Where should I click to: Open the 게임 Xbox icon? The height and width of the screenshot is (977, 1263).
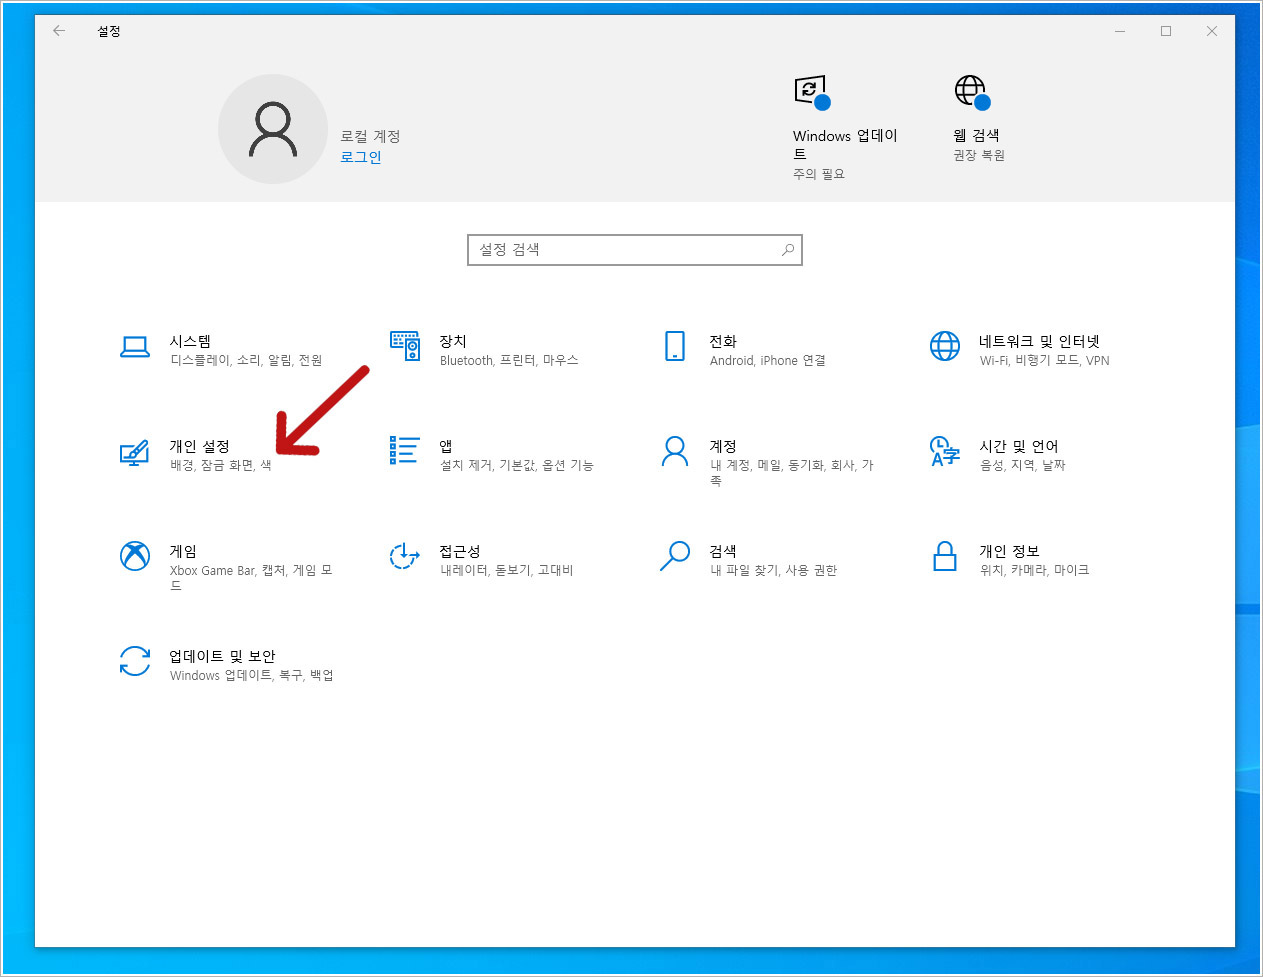135,556
